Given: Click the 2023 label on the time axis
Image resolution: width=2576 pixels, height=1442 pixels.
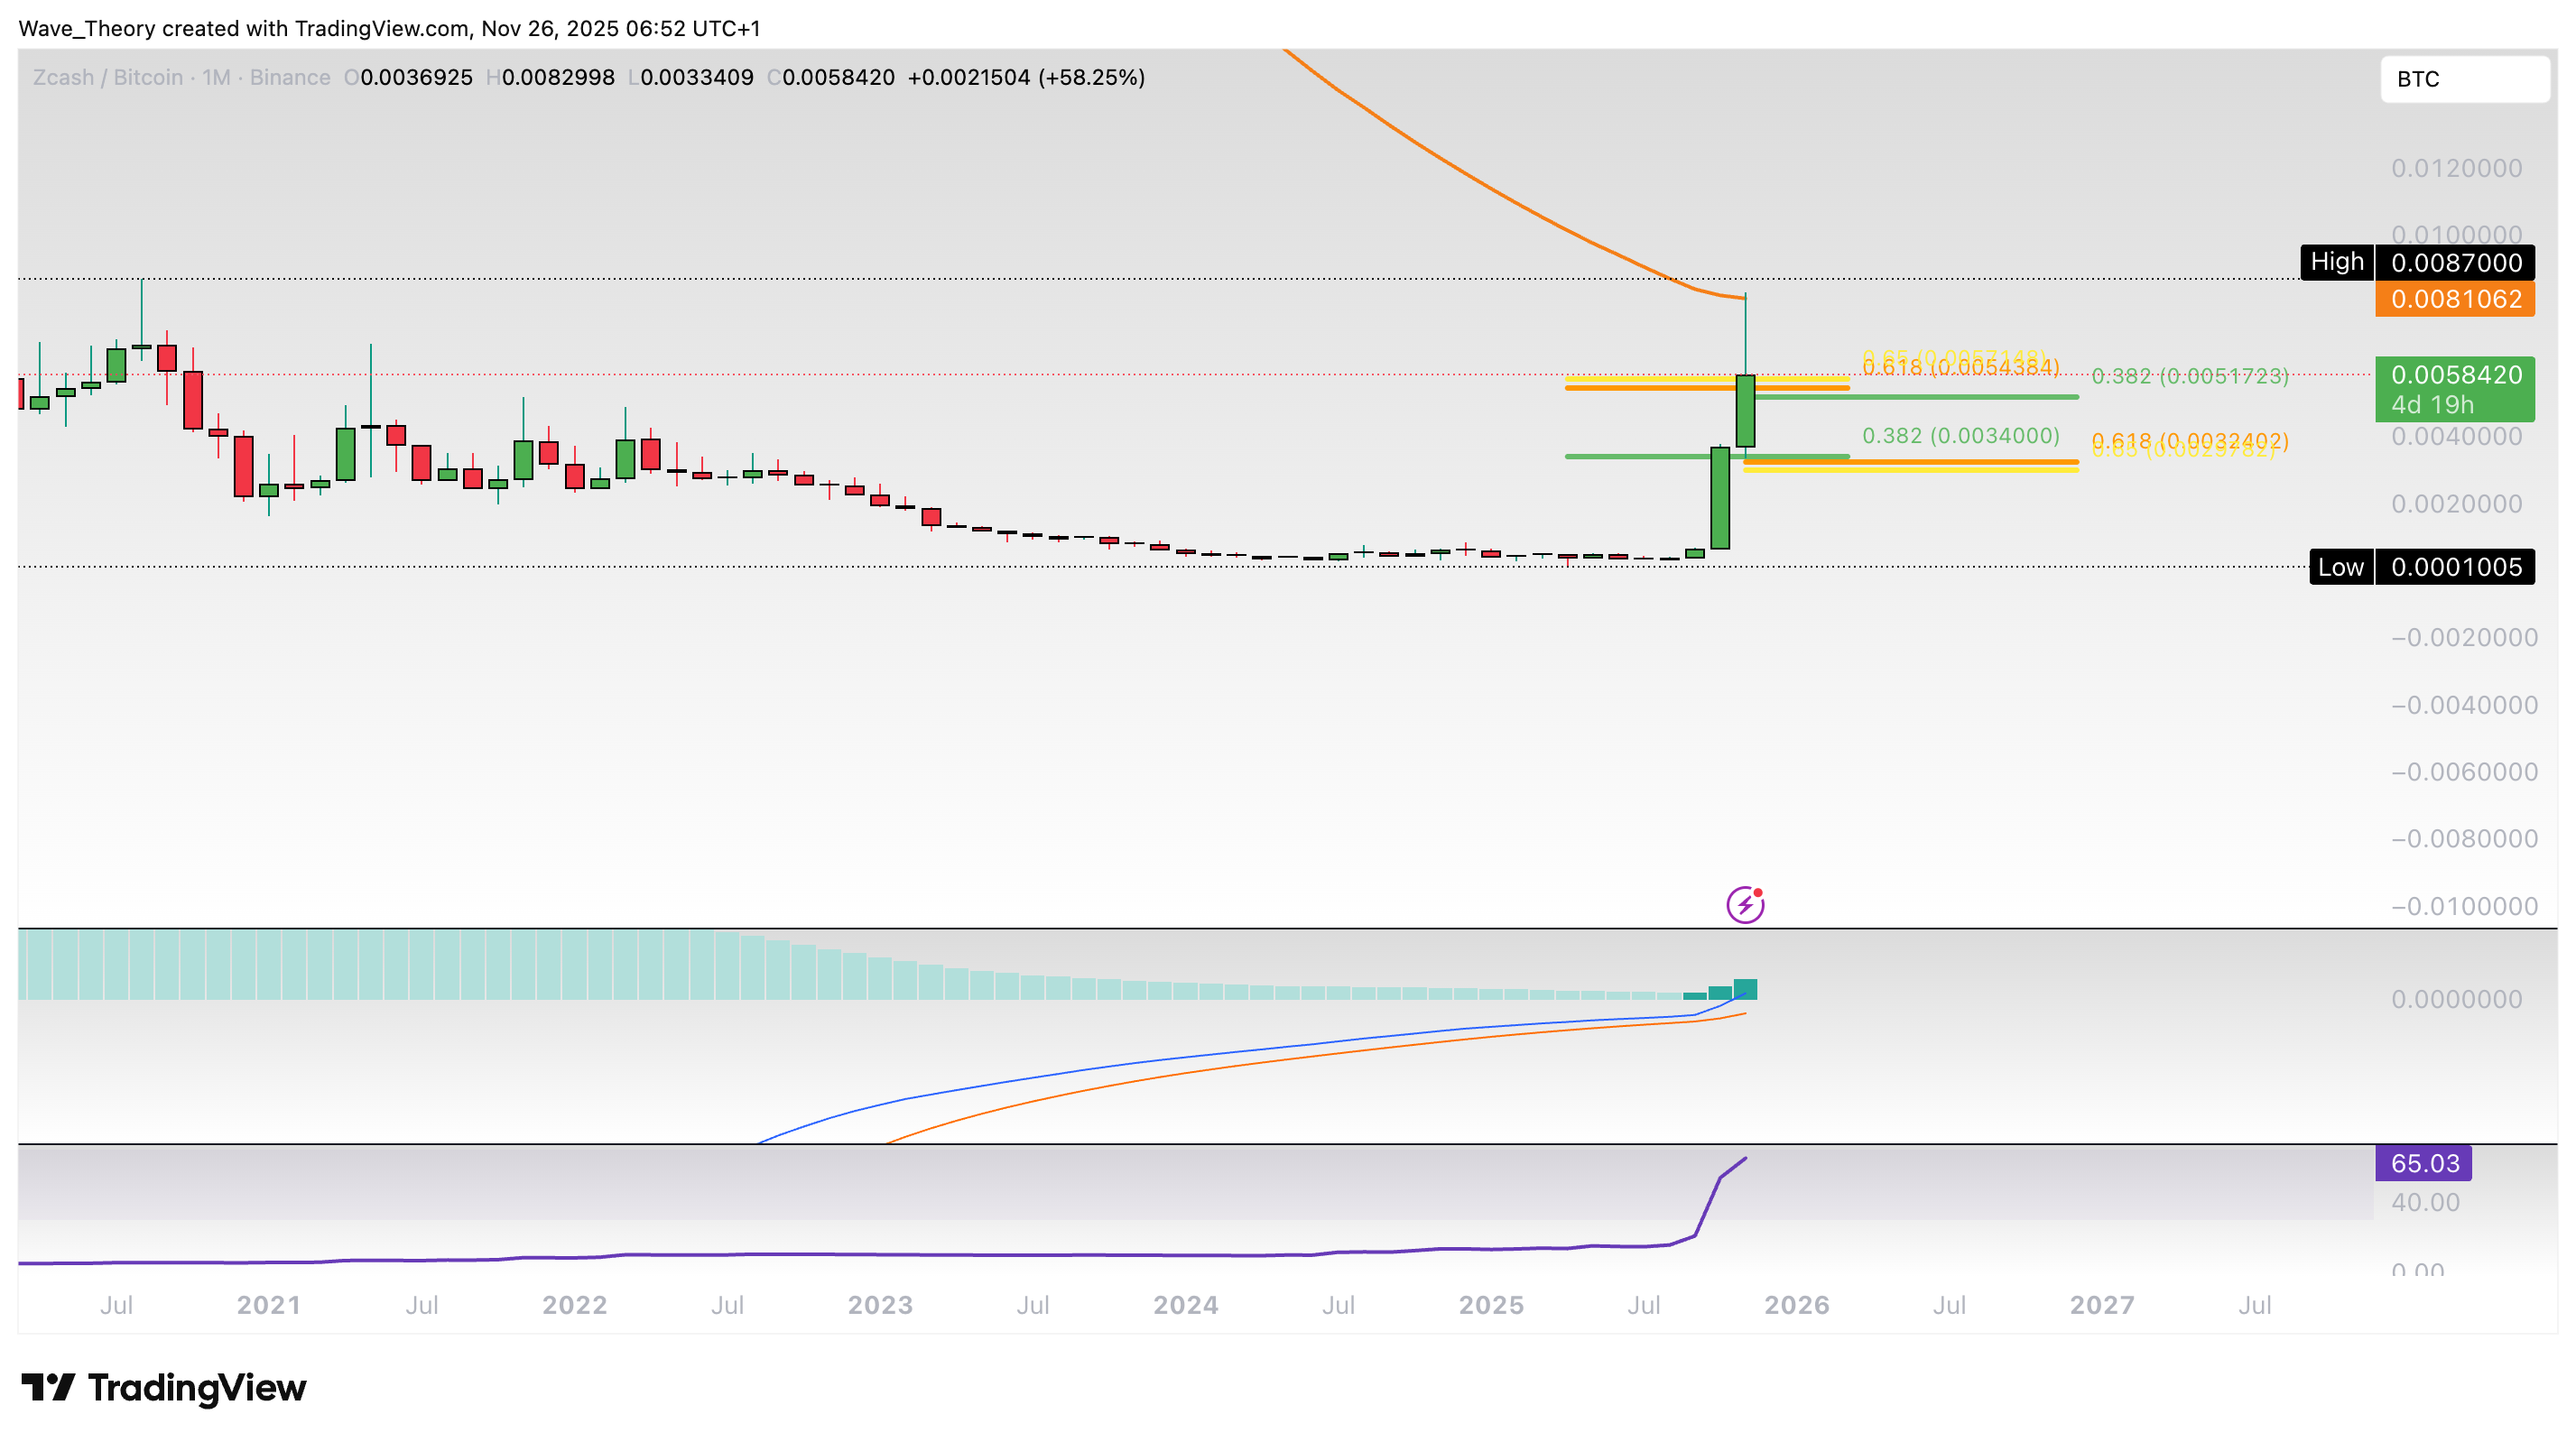Looking at the screenshot, I should pos(883,1305).
